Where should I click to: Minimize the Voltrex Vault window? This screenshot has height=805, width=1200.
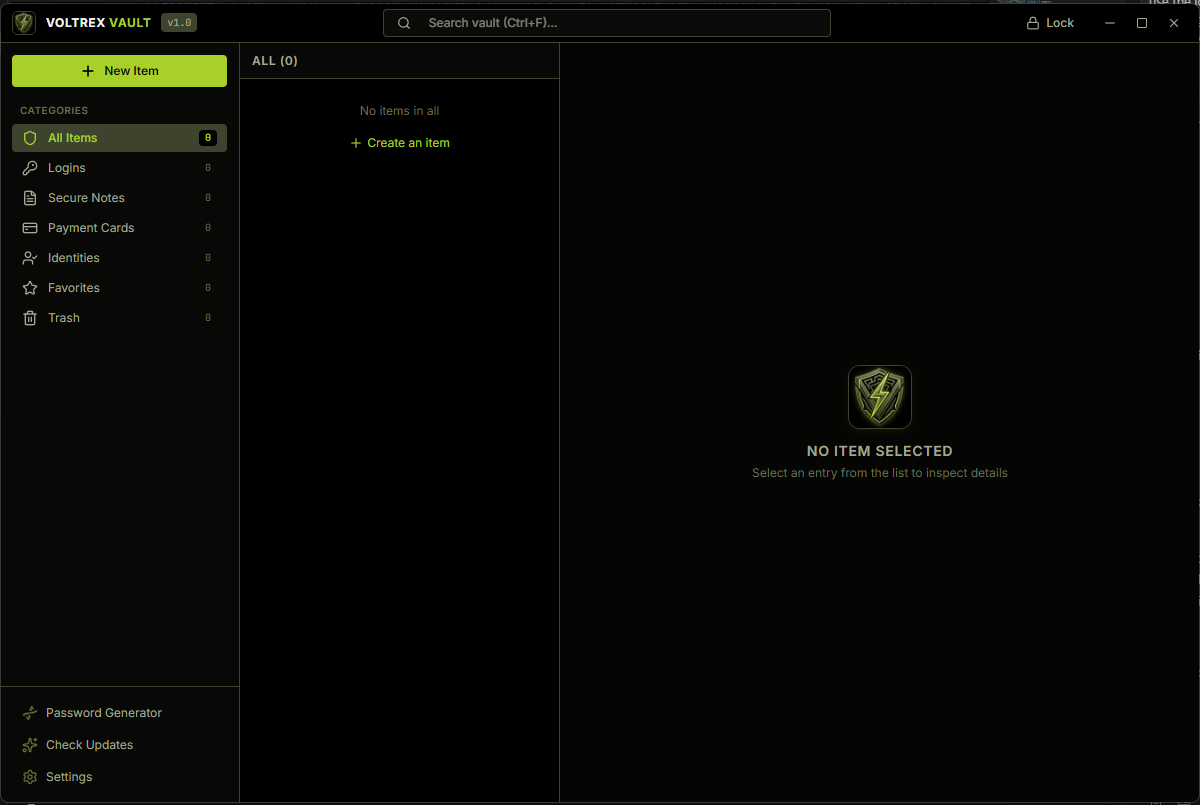(1110, 23)
